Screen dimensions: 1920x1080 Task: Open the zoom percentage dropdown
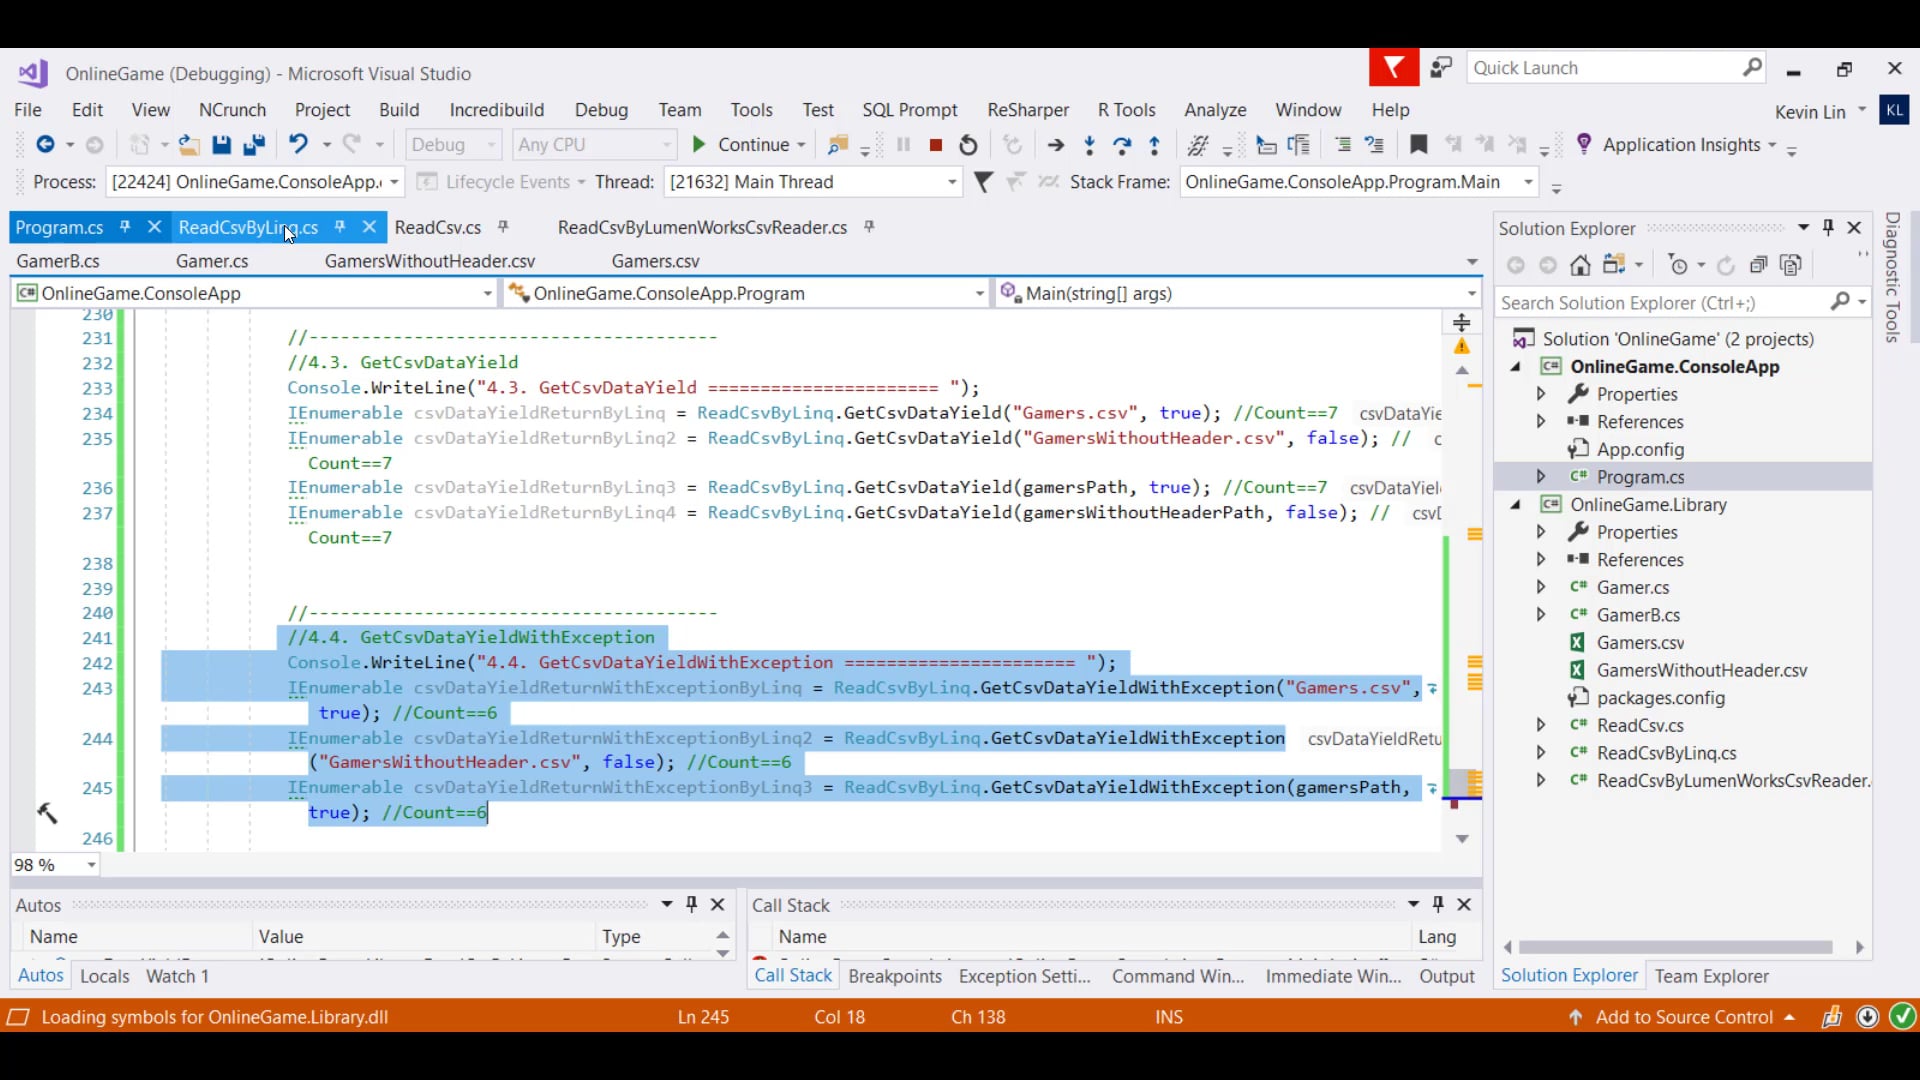coord(91,865)
